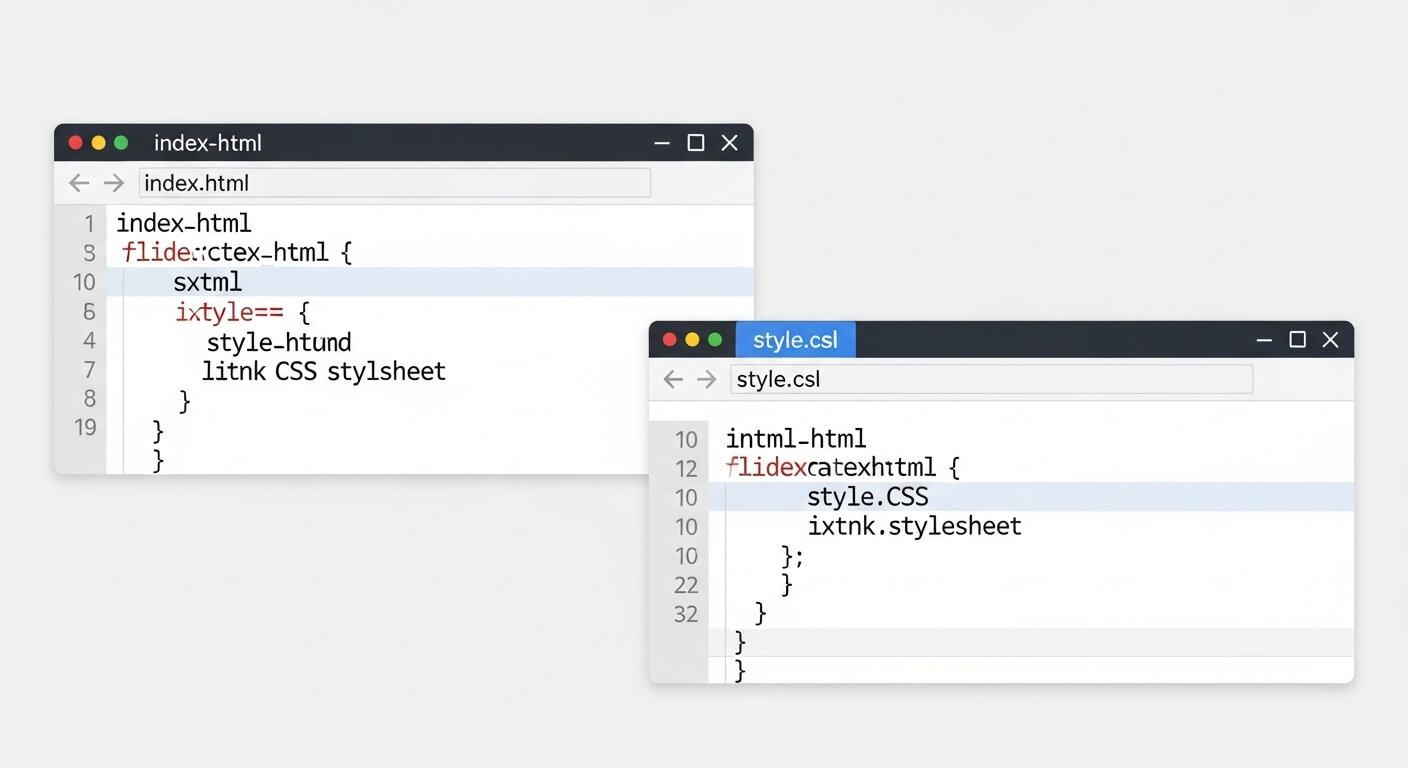Close the style.csl window with X icon
Image resolution: width=1408 pixels, height=768 pixels.
click(x=1330, y=340)
